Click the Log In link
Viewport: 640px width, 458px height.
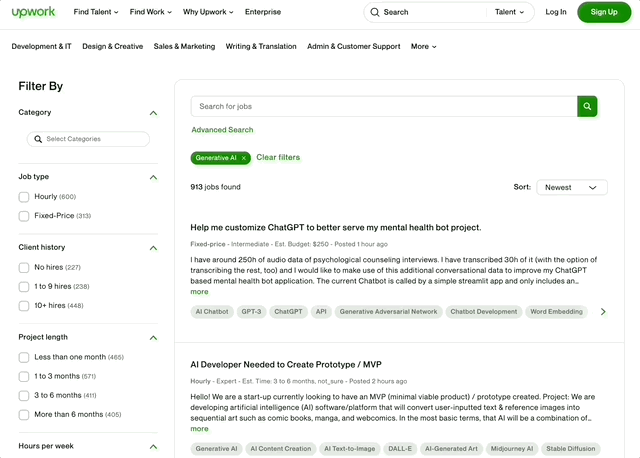pos(556,12)
